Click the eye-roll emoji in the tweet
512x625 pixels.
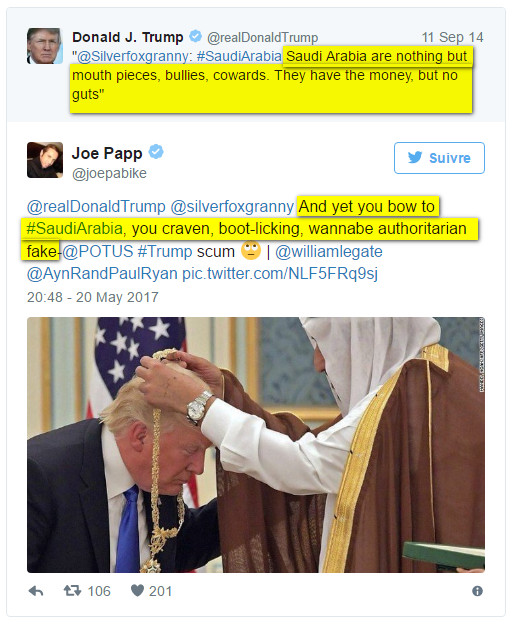251,250
